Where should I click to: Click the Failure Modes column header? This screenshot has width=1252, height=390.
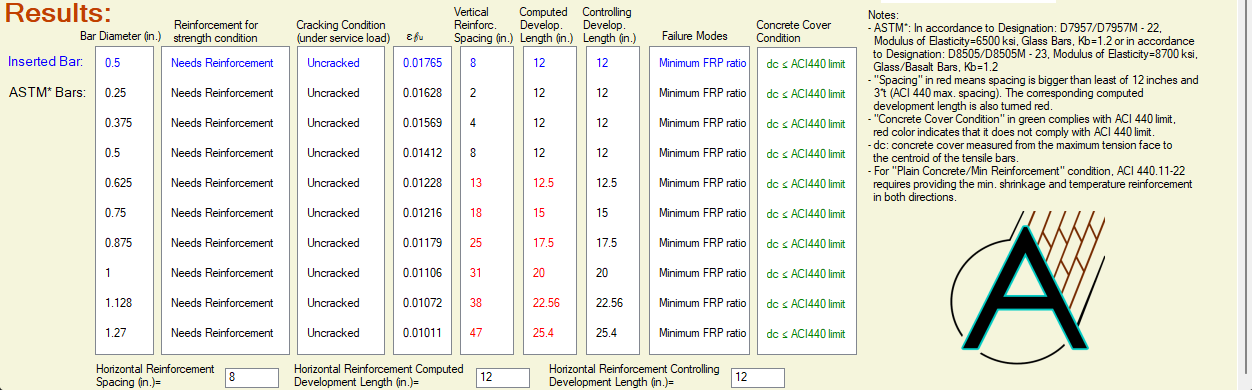695,37
